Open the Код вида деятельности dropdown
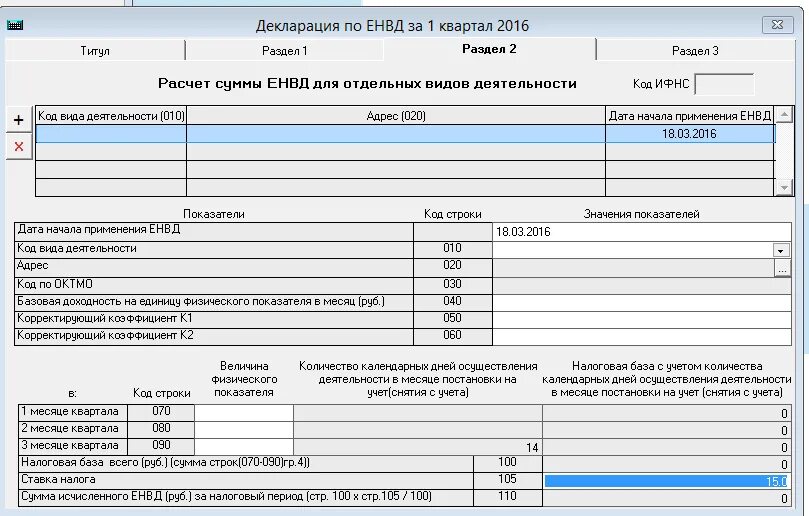The height and width of the screenshot is (516, 809). [781, 251]
